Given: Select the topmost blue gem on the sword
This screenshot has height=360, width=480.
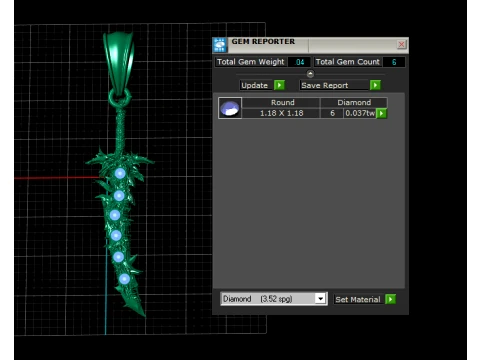Looking at the screenshot, I should 120,173.
